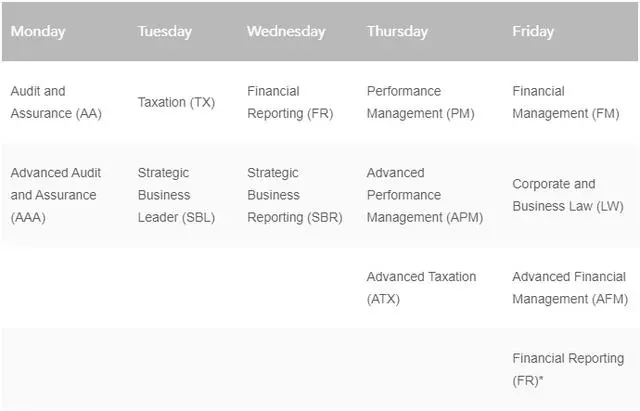Click the Monday column header
The height and width of the screenshot is (411, 640).
38,31
